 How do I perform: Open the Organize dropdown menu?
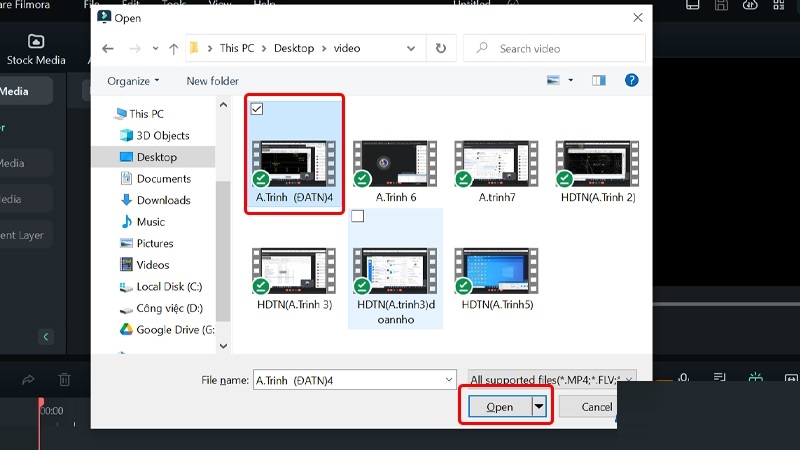133,81
